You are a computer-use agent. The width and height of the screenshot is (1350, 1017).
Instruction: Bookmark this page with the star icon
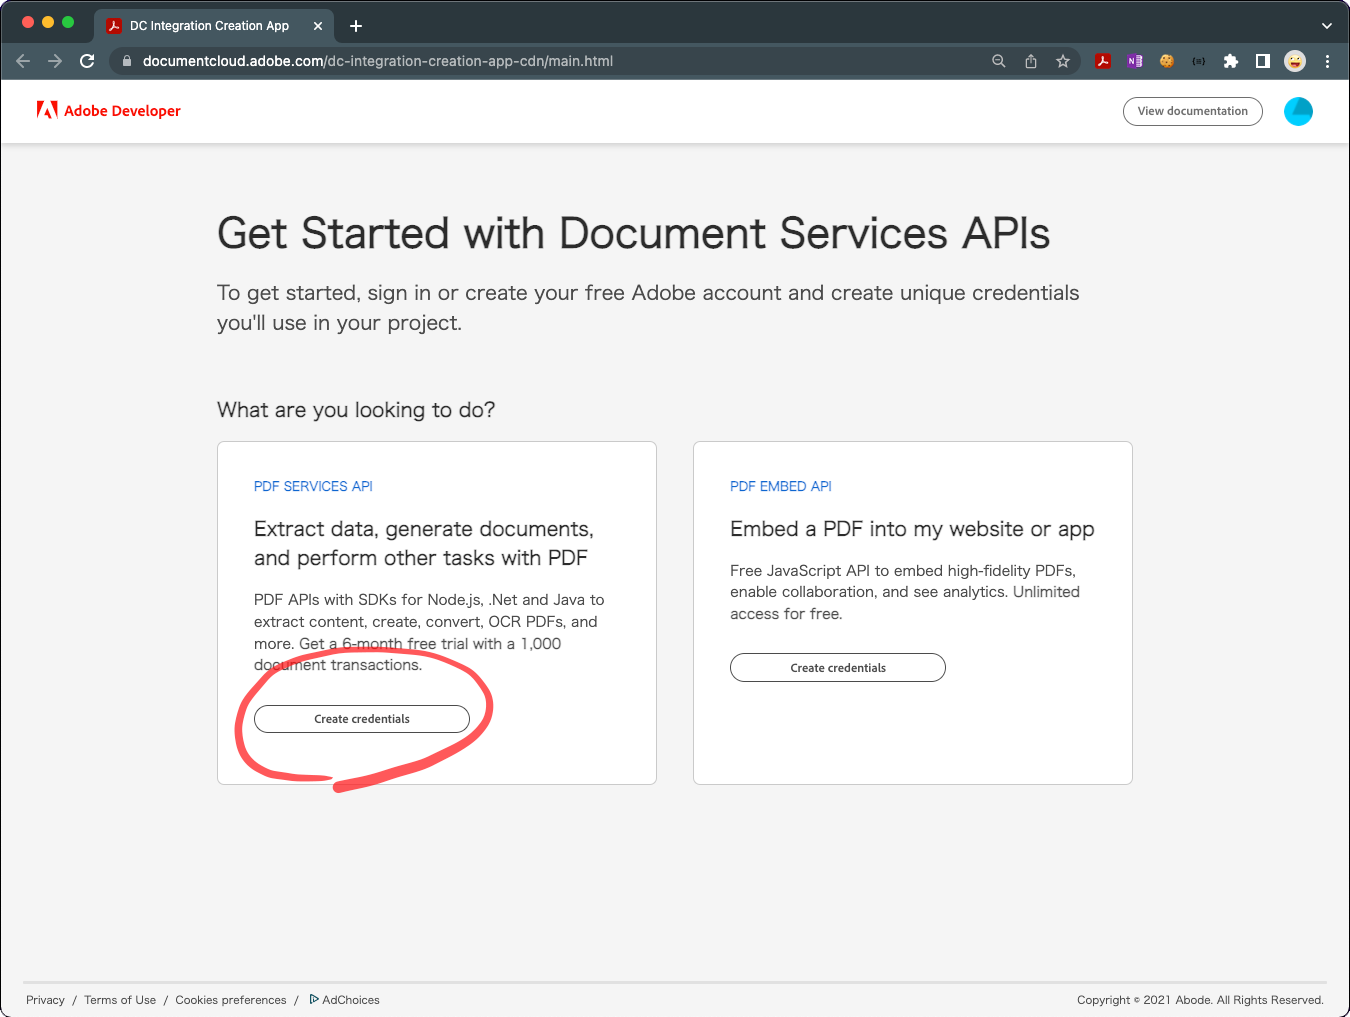point(1063,61)
